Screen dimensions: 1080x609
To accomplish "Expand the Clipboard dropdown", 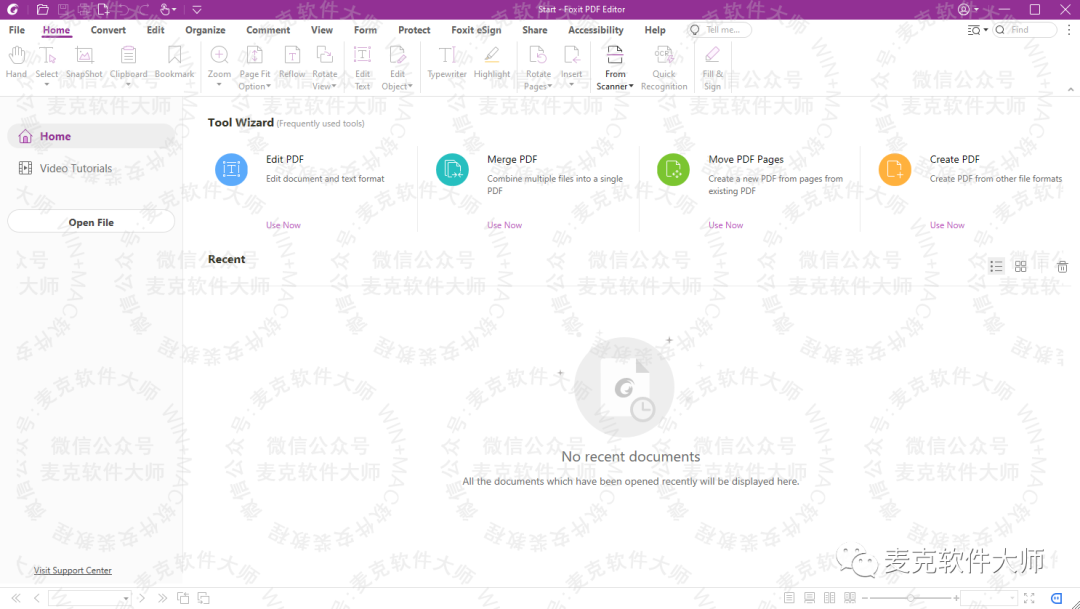I will pyautogui.click(x=128, y=85).
